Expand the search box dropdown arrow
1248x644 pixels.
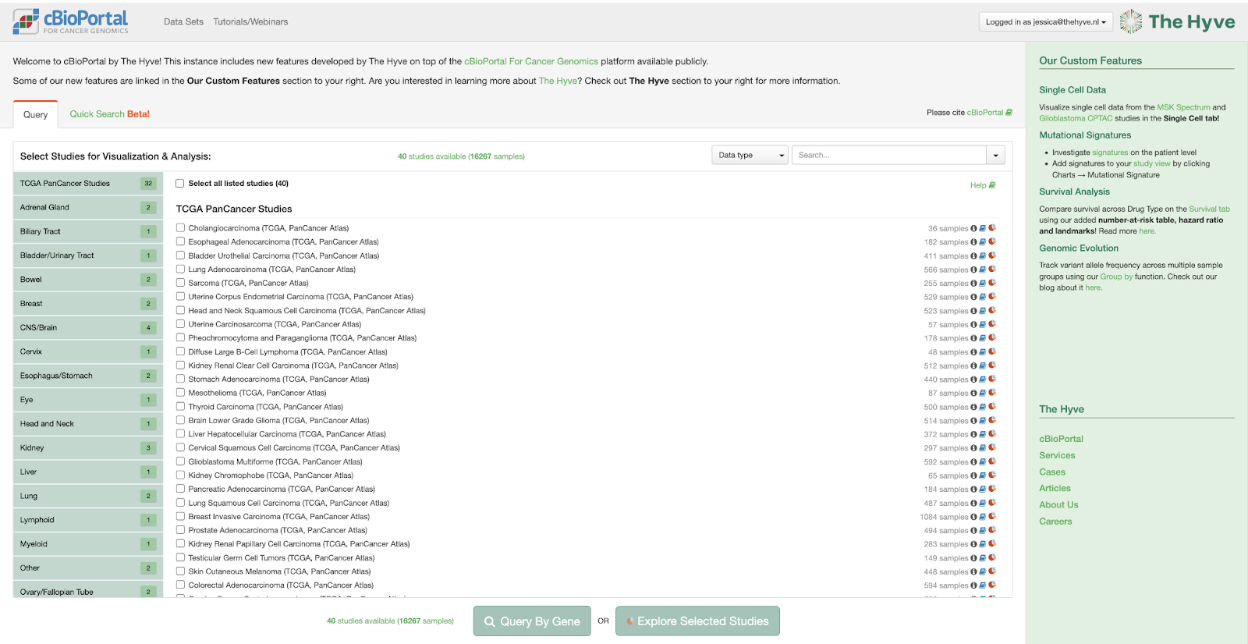click(x=996, y=156)
